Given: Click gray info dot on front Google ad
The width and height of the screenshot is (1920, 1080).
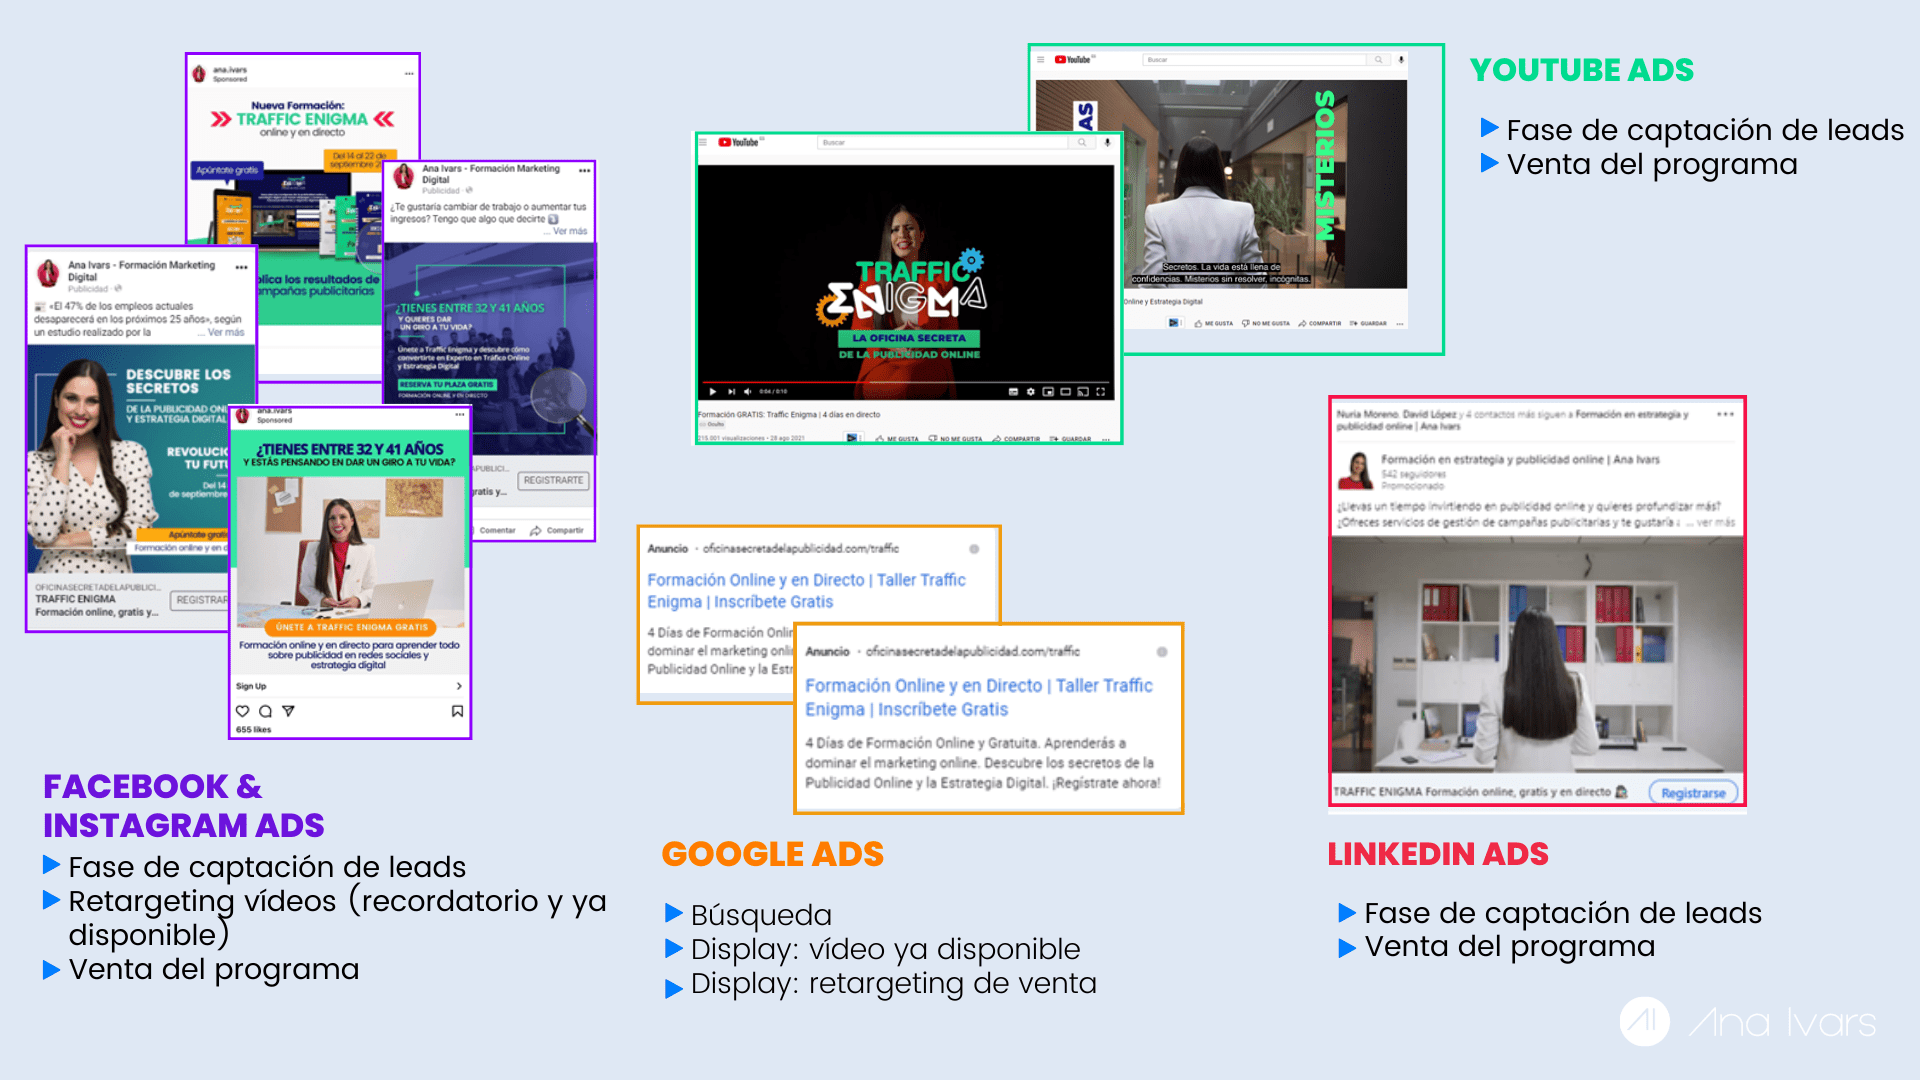Looking at the screenshot, I should point(1162,652).
